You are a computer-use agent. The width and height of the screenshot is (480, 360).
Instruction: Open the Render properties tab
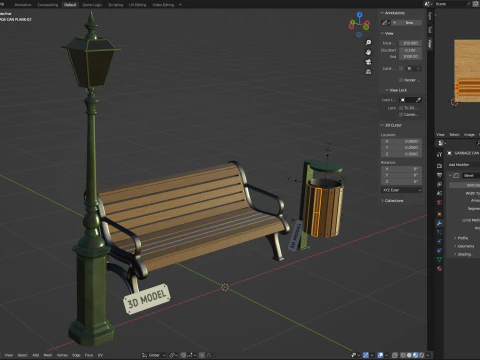click(439, 166)
